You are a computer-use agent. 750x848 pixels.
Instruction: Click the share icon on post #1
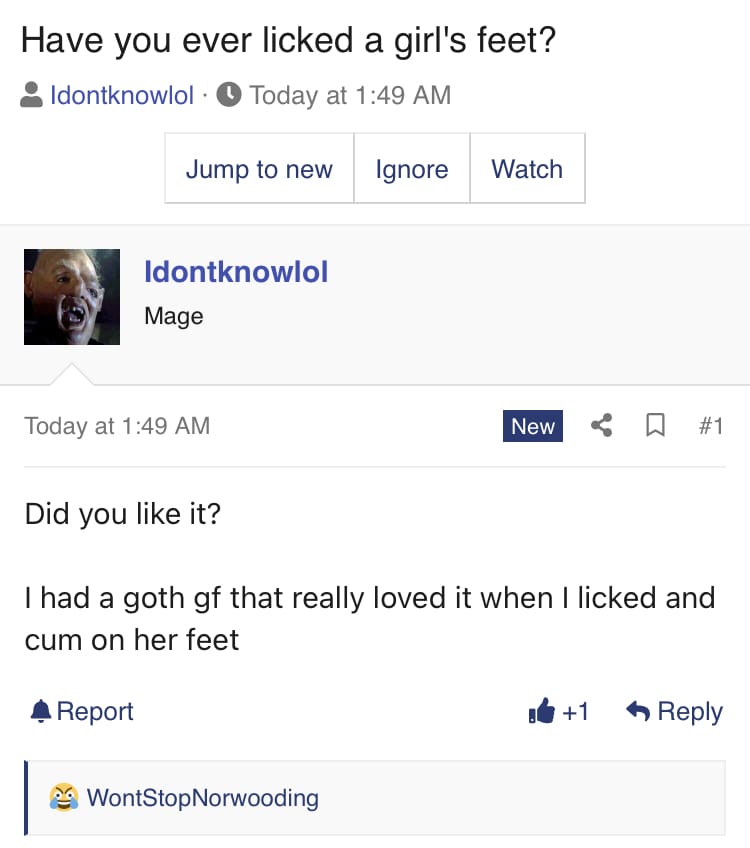[x=601, y=425]
